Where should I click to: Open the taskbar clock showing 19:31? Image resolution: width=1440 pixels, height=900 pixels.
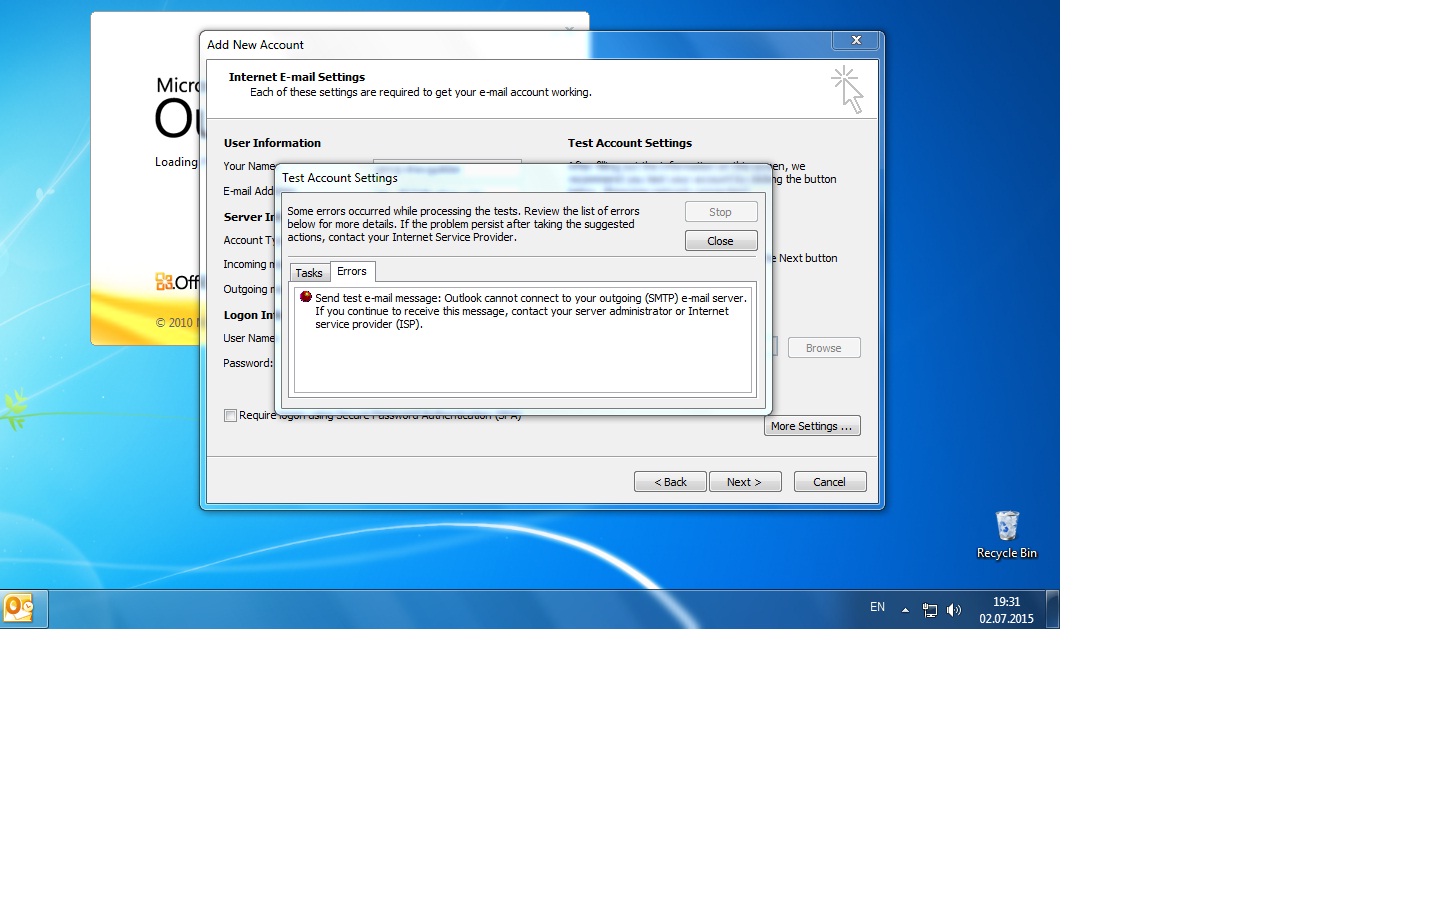tap(1006, 610)
